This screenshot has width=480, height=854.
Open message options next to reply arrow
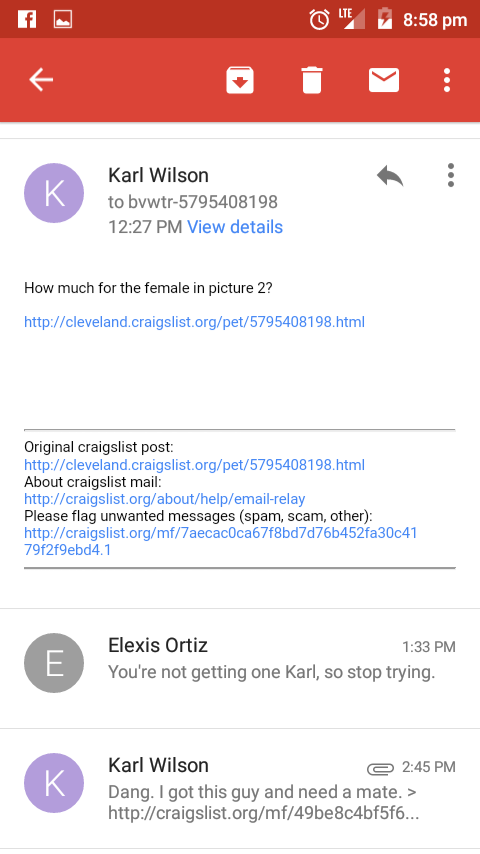click(x=451, y=175)
